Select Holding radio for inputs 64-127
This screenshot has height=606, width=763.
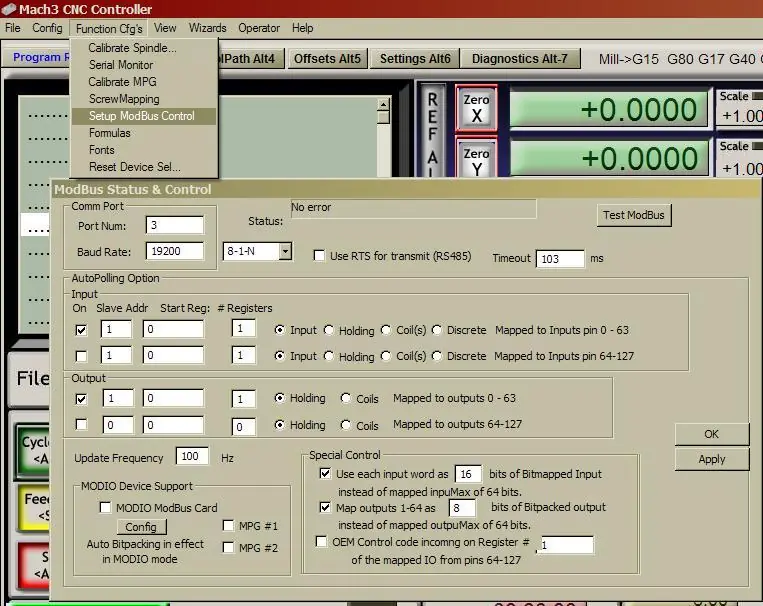point(329,356)
